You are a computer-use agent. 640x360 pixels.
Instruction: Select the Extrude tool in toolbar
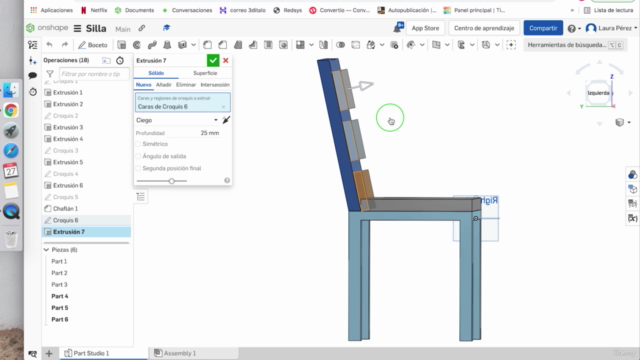(122, 45)
